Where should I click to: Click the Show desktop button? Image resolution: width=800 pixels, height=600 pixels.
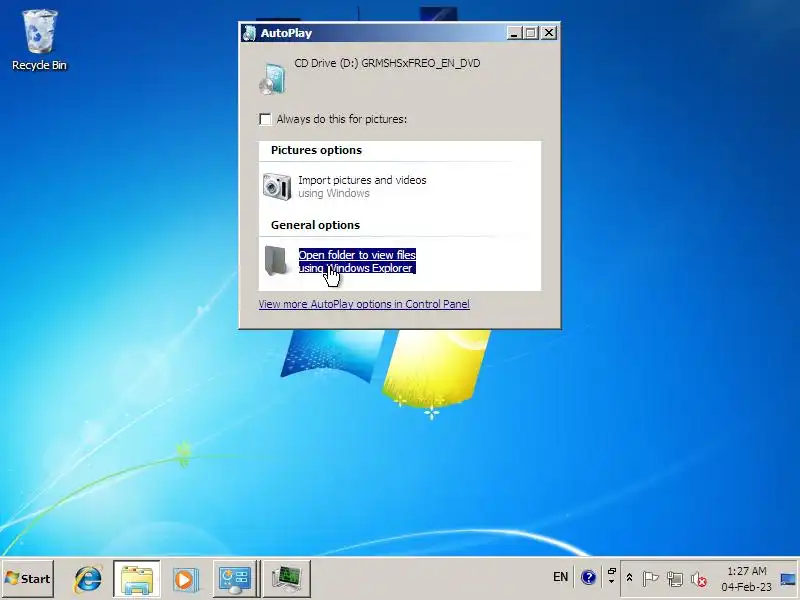coord(788,579)
